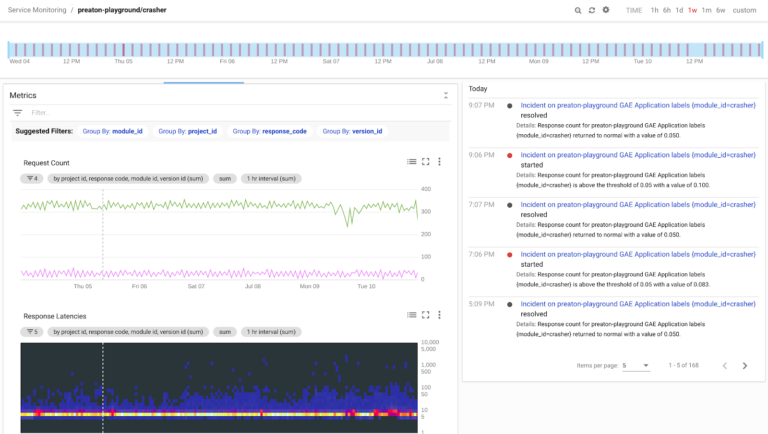Image resolution: width=768 pixels, height=434 pixels.
Task: Apply Group By module_id suggested filter
Action: click(x=112, y=131)
